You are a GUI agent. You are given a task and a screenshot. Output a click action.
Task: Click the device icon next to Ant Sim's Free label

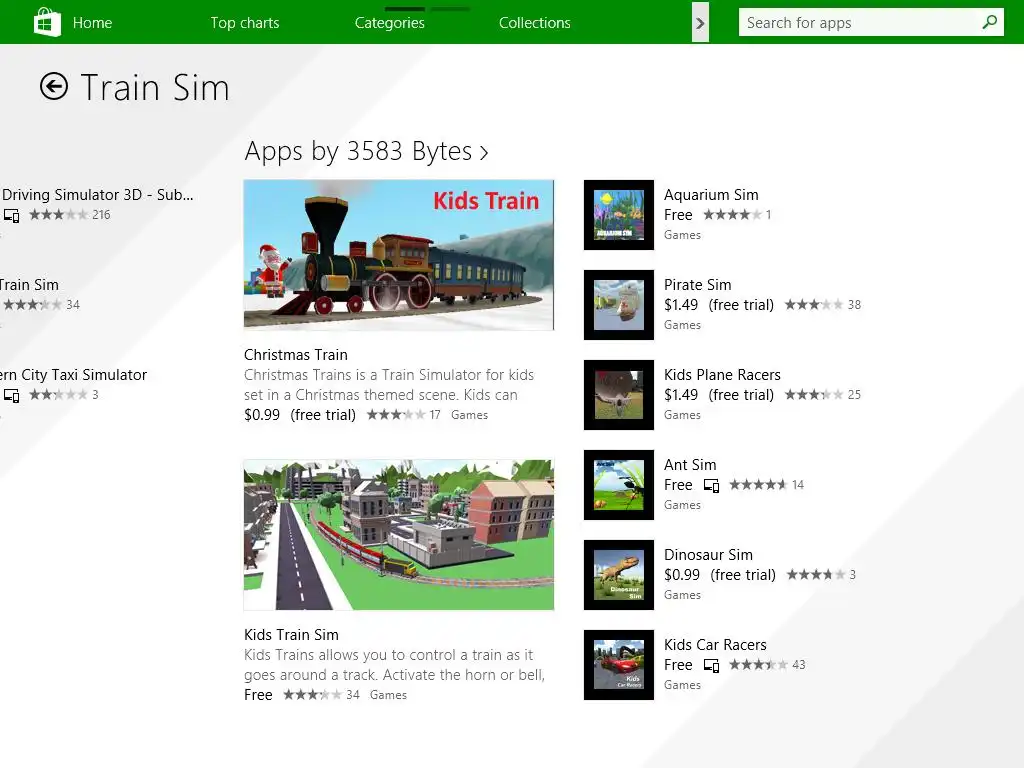pos(711,485)
